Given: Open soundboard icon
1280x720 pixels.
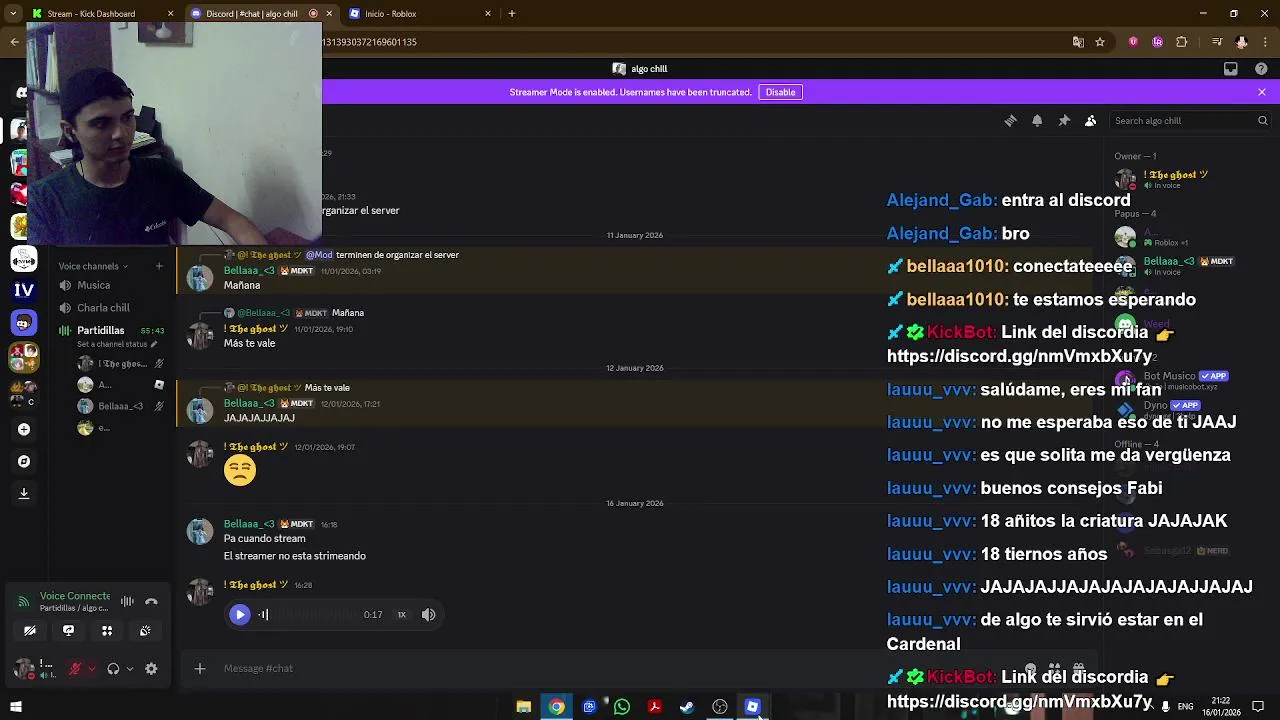Looking at the screenshot, I should point(145,631).
